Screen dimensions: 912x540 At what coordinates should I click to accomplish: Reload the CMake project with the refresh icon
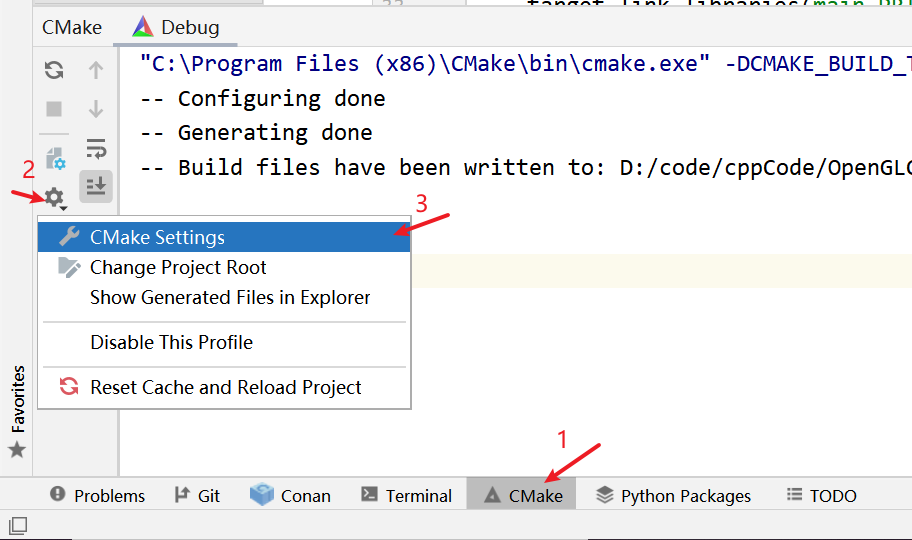(54, 70)
